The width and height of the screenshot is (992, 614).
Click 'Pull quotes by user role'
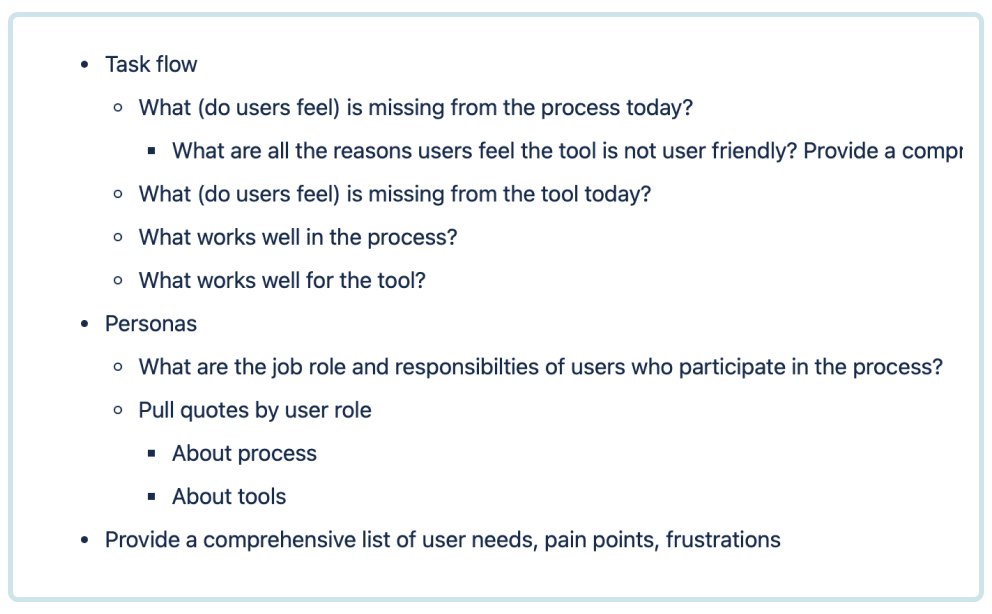(x=255, y=410)
